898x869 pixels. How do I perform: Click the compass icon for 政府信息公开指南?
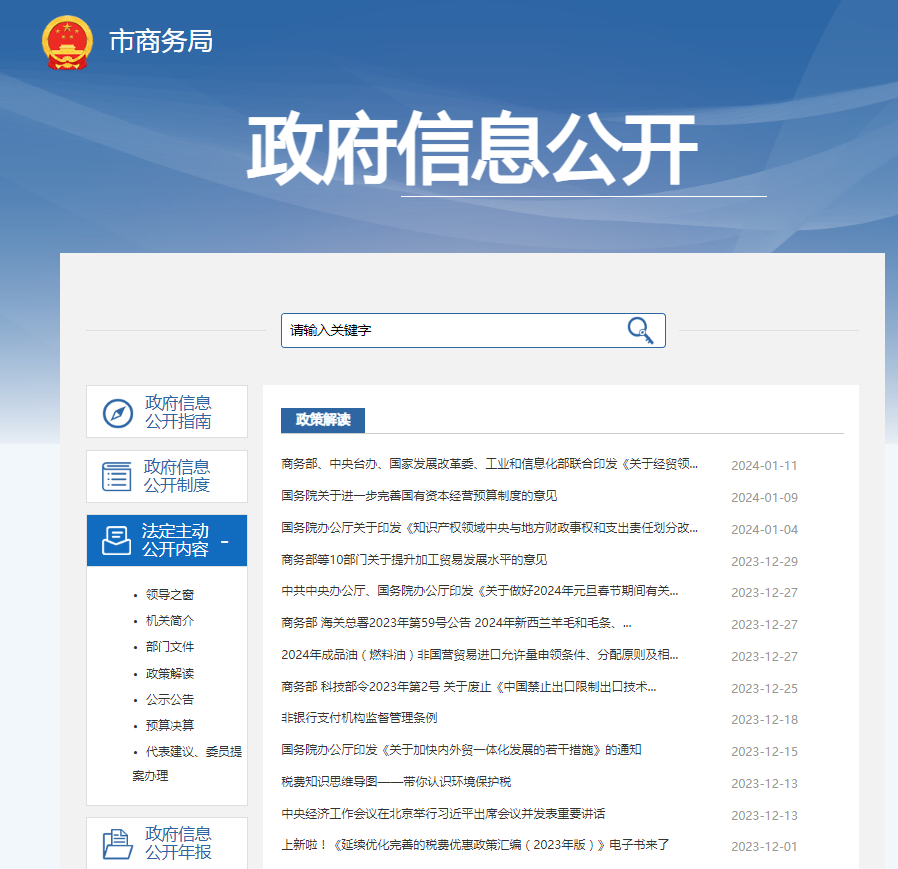tap(117, 413)
